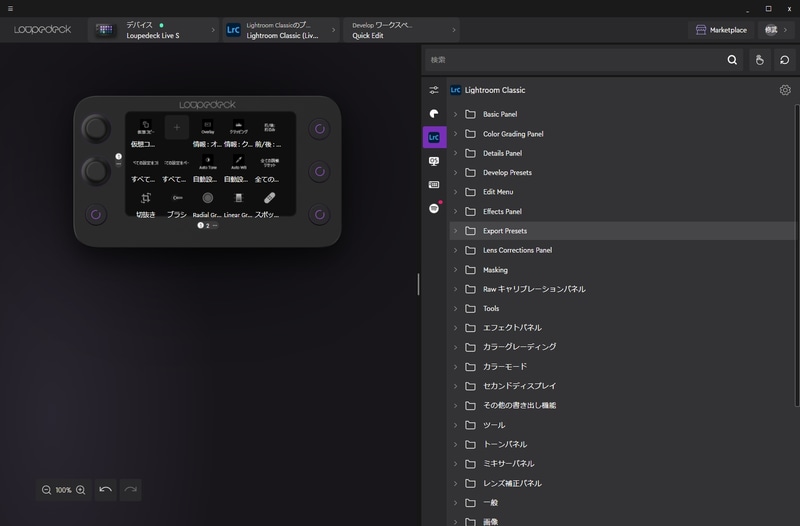Image resolution: width=800 pixels, height=526 pixels.
Task: Open Lightroom Classic plugin settings gear
Action: pyautogui.click(x=785, y=90)
